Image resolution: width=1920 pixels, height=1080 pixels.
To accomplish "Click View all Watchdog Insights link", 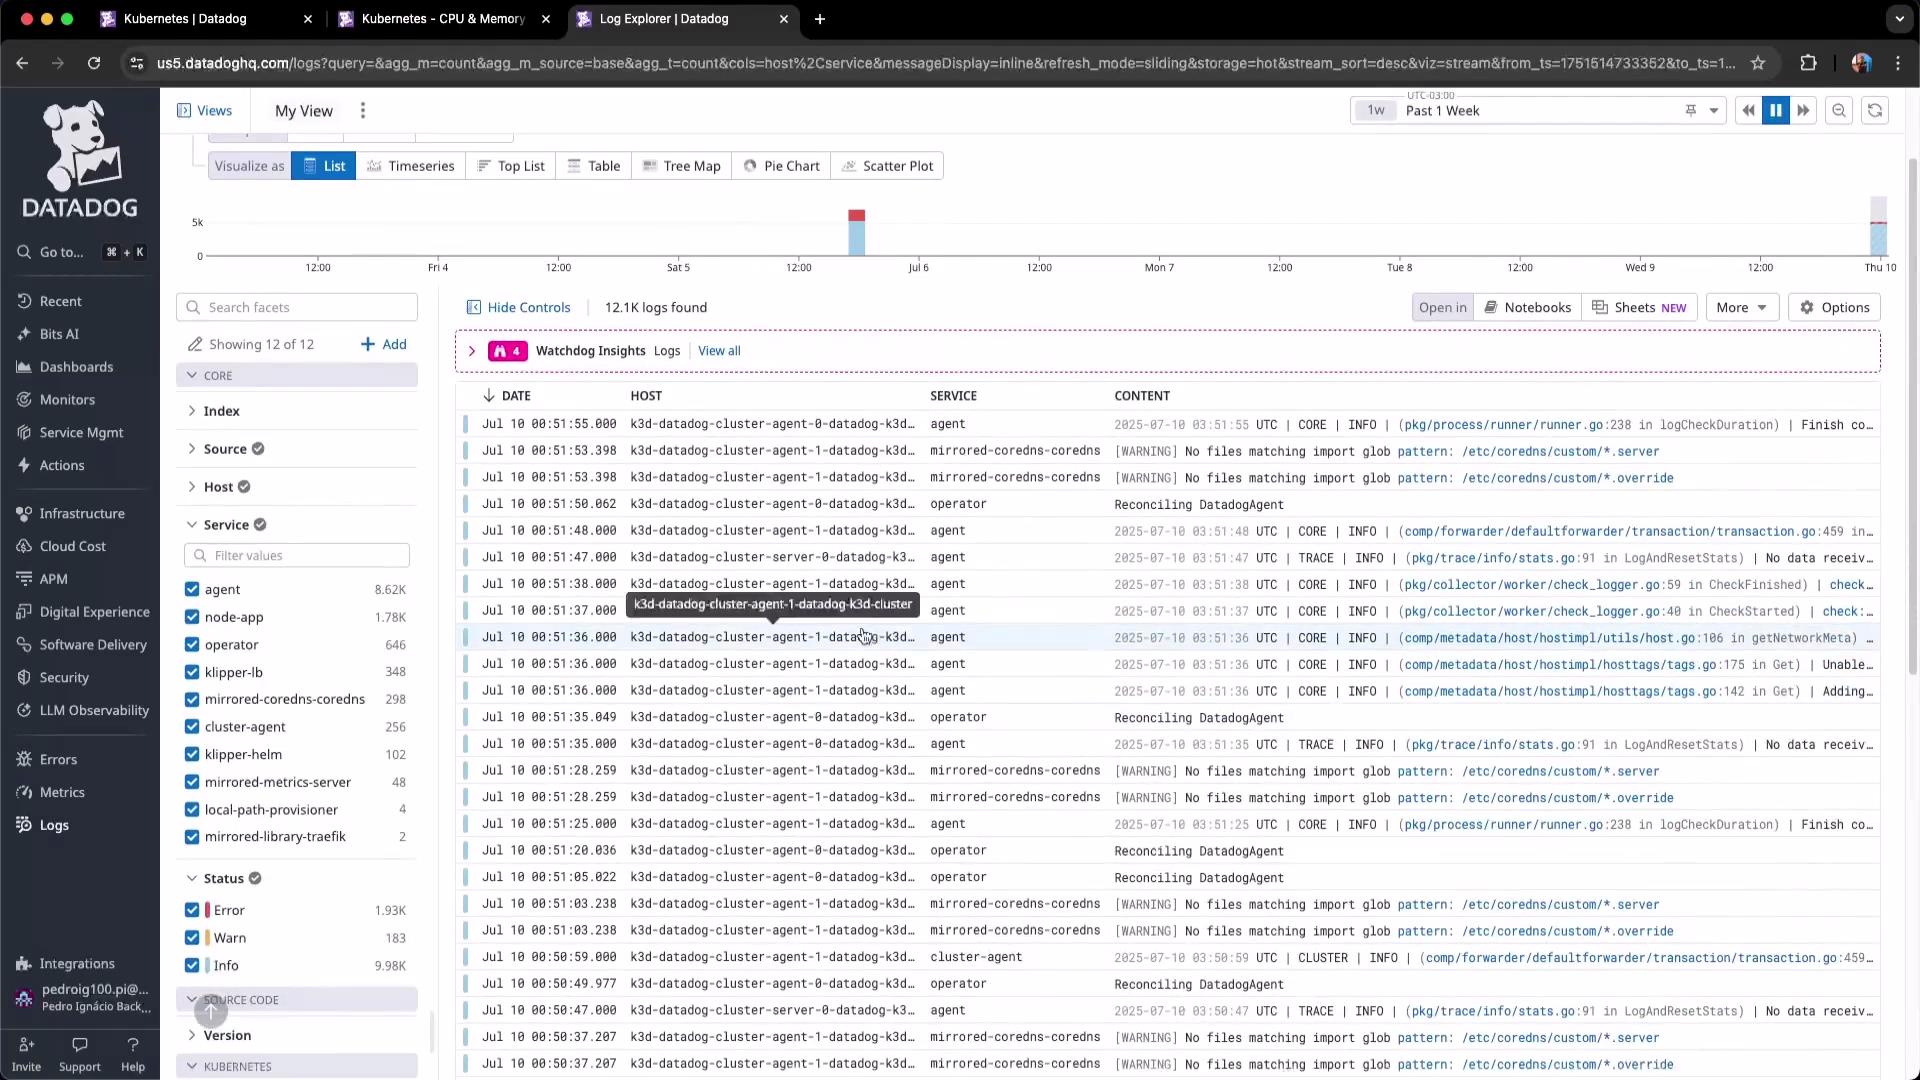I will tap(719, 351).
